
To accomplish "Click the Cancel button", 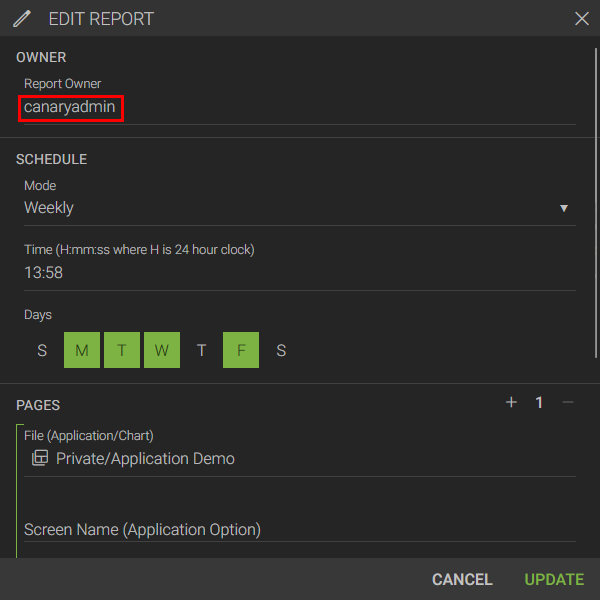I will (x=462, y=579).
